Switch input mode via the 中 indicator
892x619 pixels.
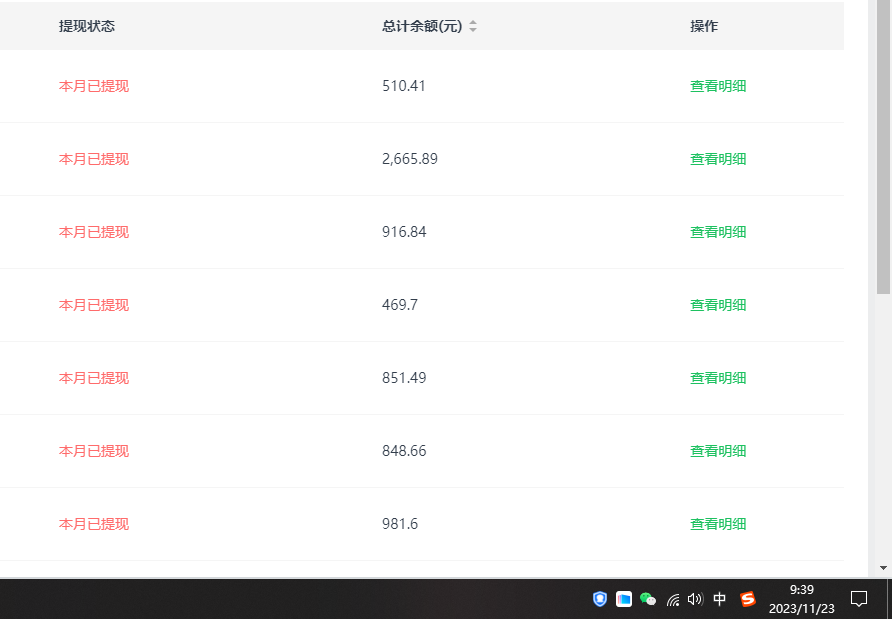coord(719,599)
